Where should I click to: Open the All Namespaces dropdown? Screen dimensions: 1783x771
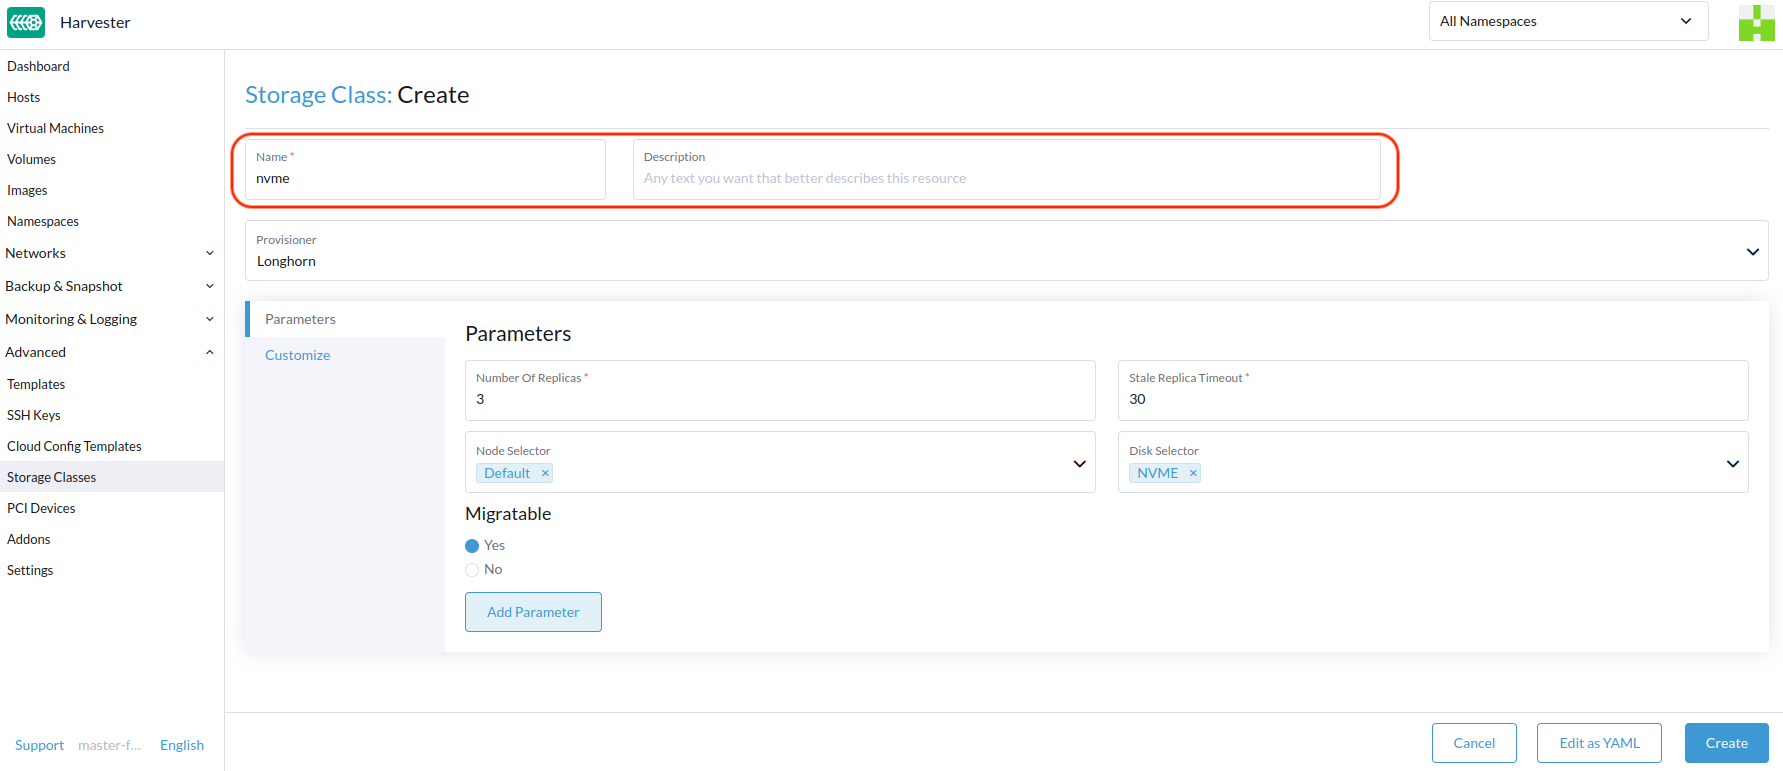1568,21
